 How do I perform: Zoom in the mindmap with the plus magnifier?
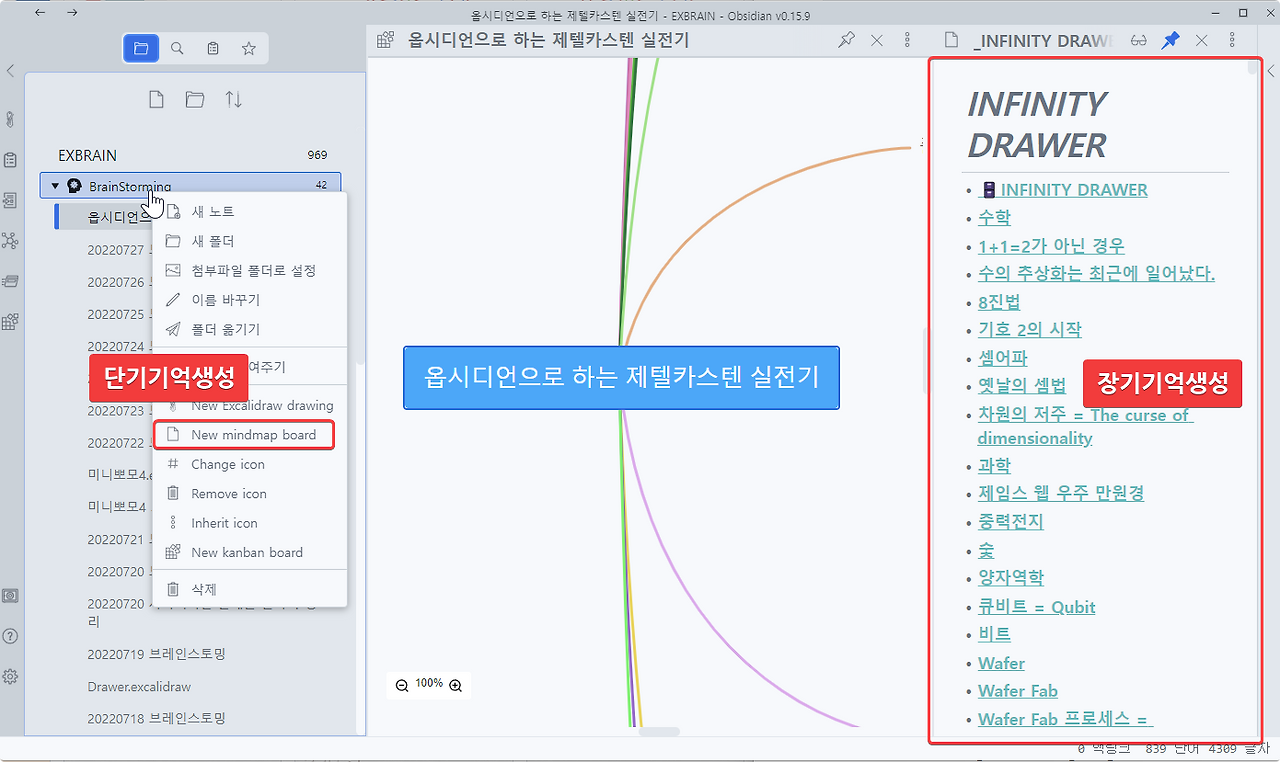[x=456, y=685]
